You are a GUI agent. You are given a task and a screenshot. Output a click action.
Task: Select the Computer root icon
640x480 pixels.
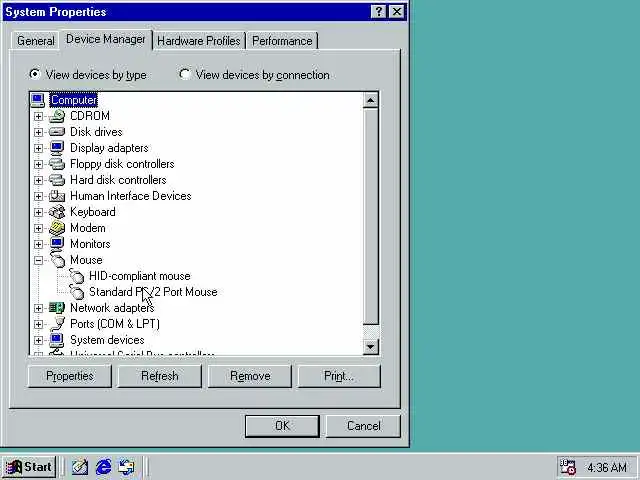coord(38,100)
